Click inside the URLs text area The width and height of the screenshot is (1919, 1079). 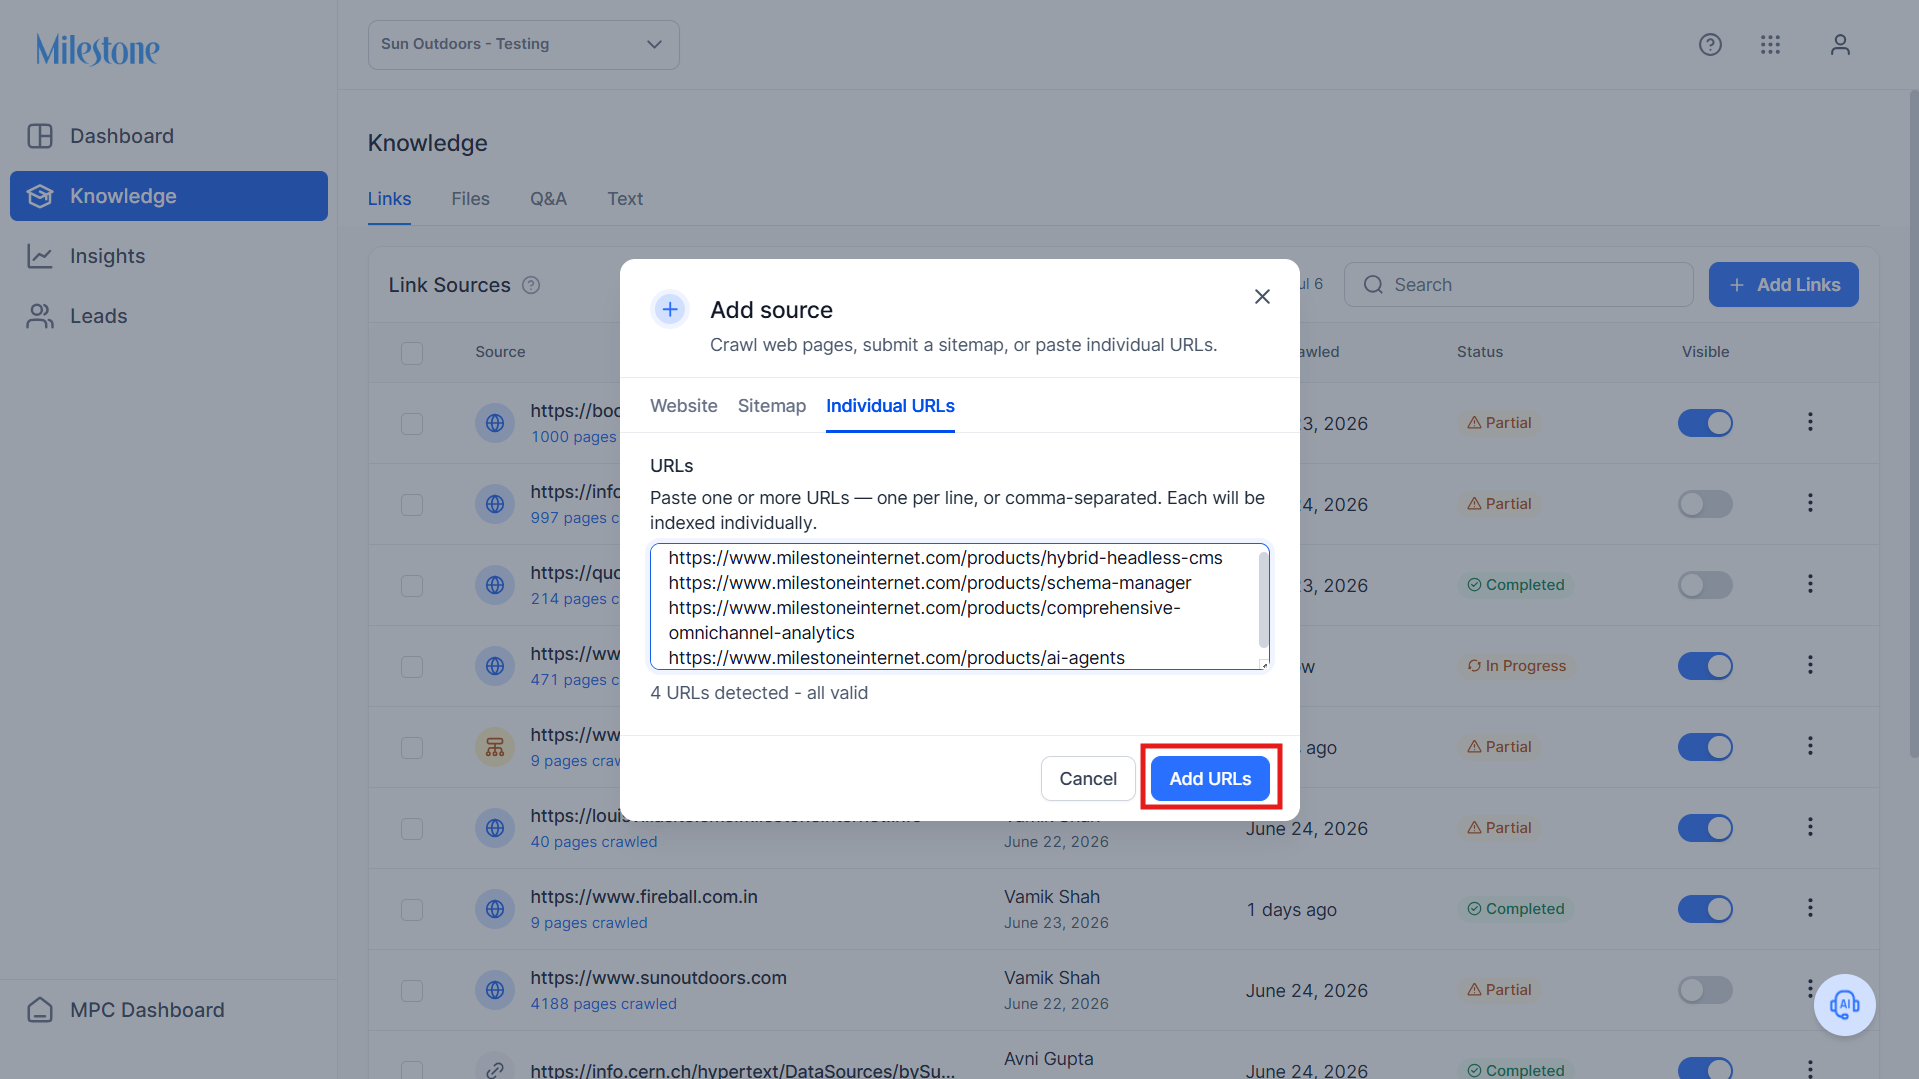pos(959,607)
